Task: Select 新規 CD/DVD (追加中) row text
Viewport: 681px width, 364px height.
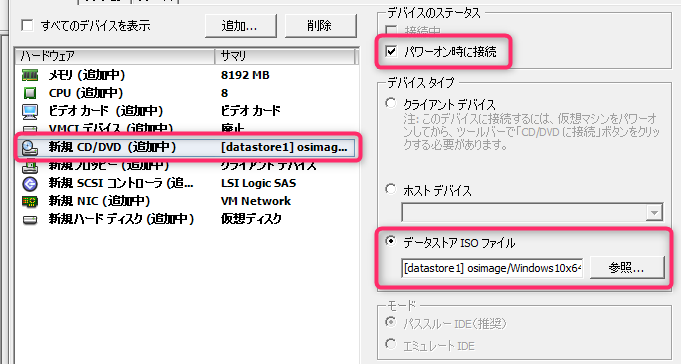Action: (x=112, y=147)
